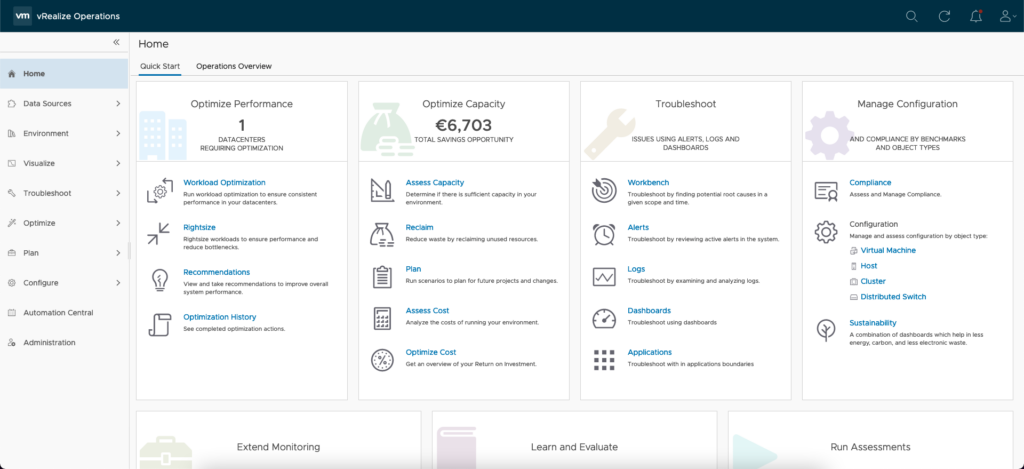The image size is (1024, 469).
Task: Click the Compliance certificate icon
Action: tap(825, 191)
